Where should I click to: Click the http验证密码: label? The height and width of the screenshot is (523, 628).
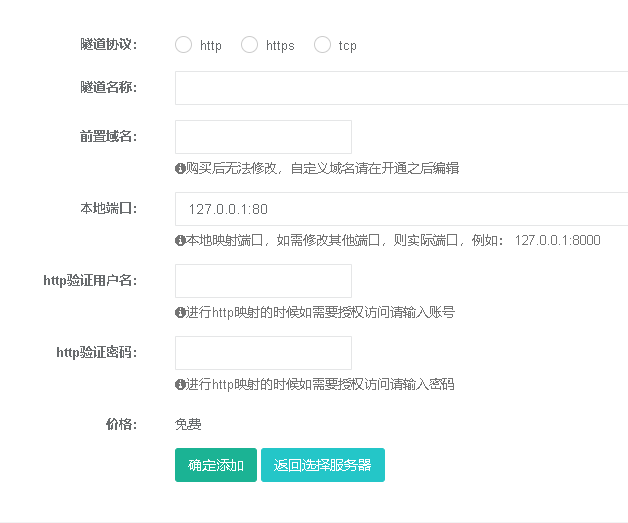97,353
